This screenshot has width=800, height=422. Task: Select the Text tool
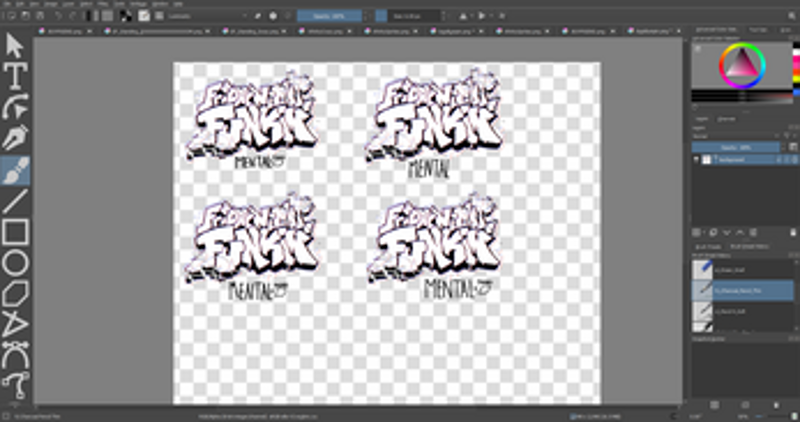click(x=15, y=77)
